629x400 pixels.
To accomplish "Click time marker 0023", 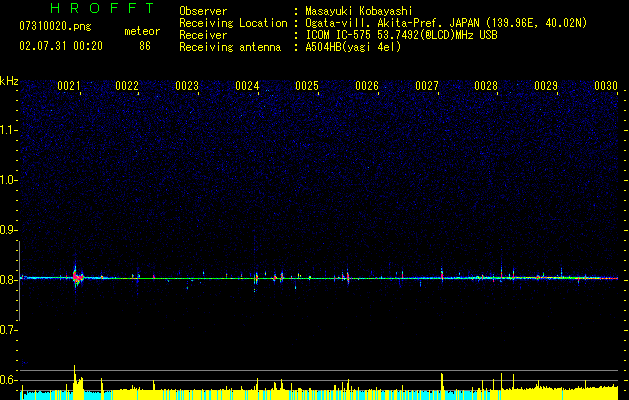I will click(187, 86).
